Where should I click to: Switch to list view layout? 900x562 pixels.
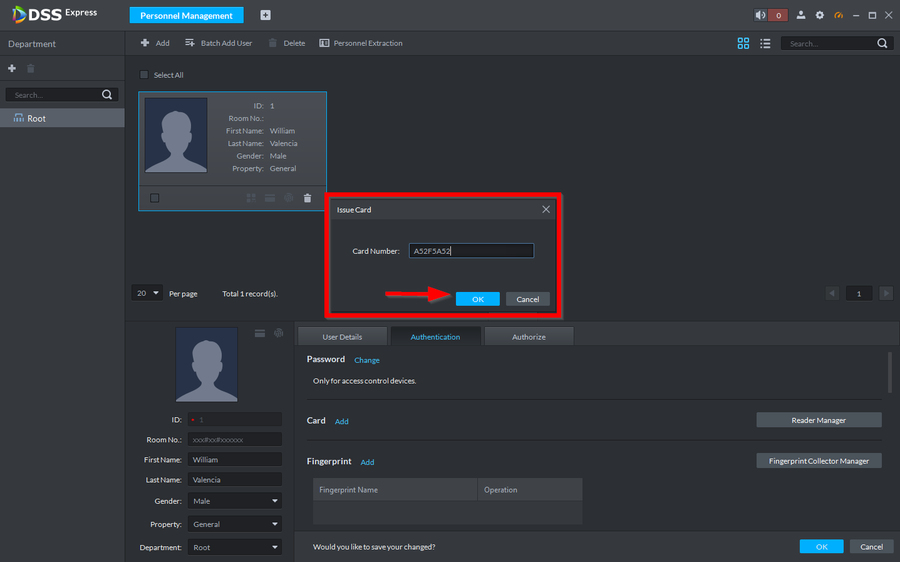[765, 44]
